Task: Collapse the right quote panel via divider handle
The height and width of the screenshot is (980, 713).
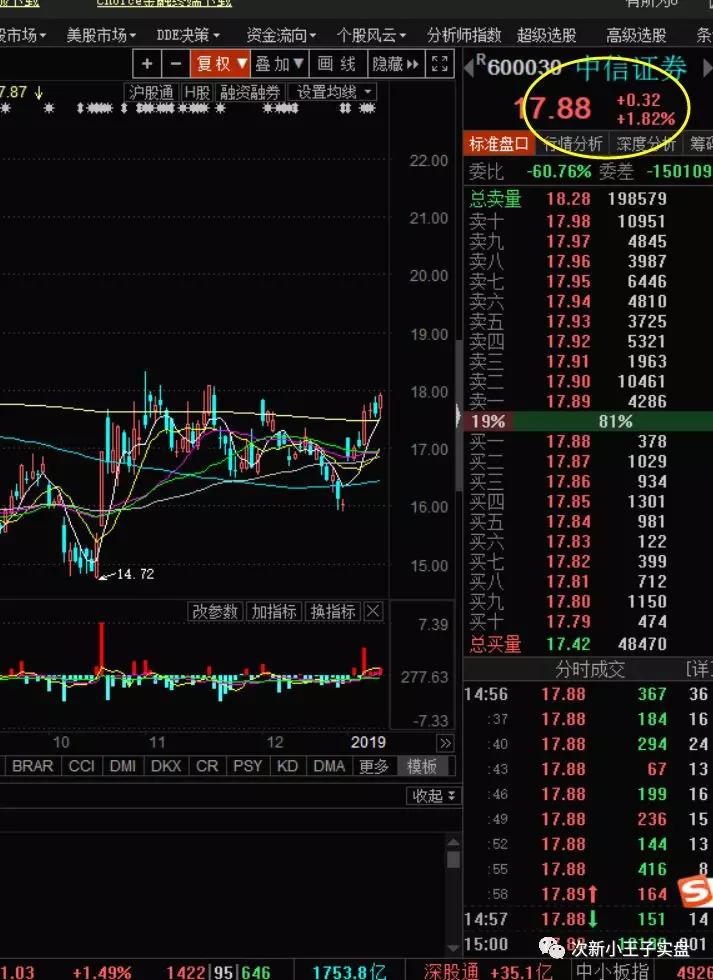Action: tap(459, 414)
